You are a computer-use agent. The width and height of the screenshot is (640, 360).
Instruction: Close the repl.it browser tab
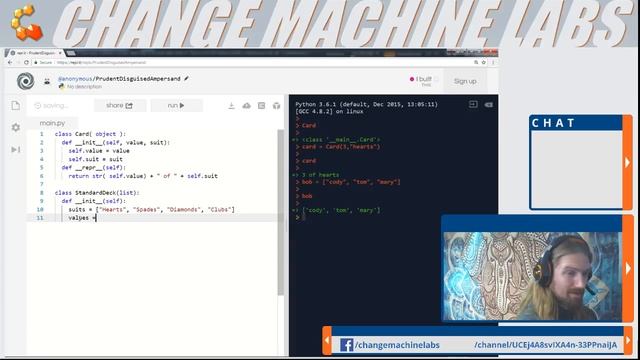click(60, 53)
